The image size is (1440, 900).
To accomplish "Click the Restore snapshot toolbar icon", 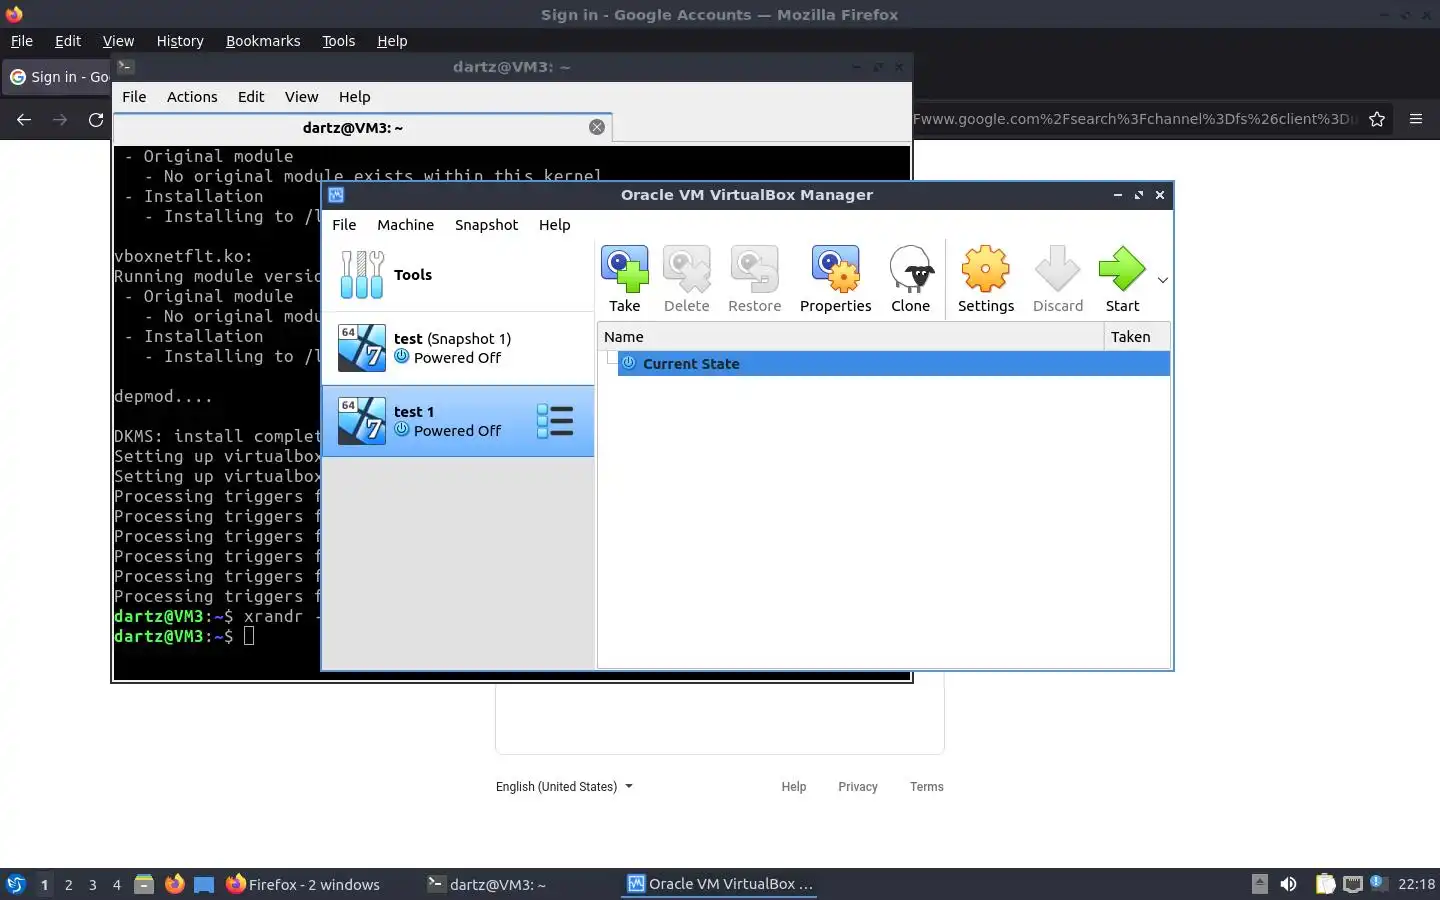I will (x=754, y=279).
